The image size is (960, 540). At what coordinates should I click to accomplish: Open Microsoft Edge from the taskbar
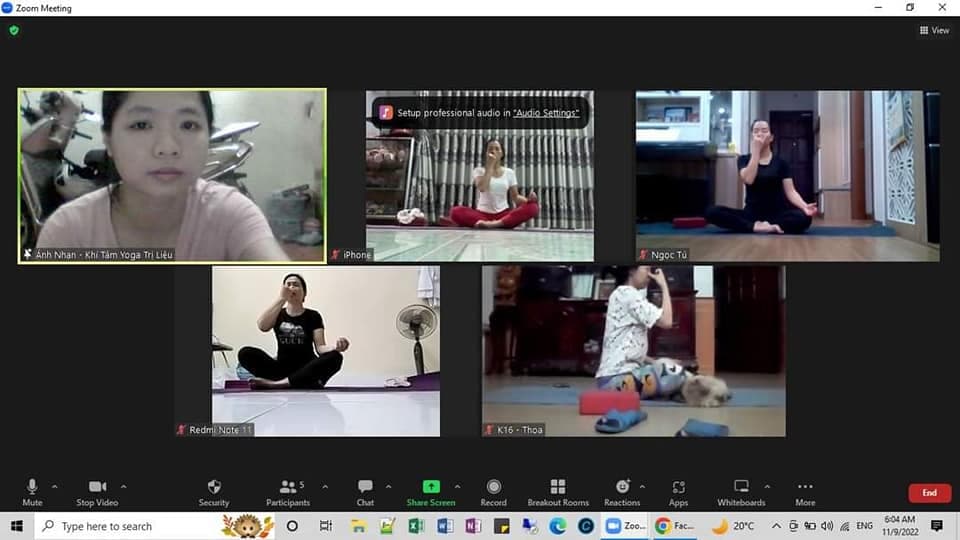pyautogui.click(x=558, y=526)
